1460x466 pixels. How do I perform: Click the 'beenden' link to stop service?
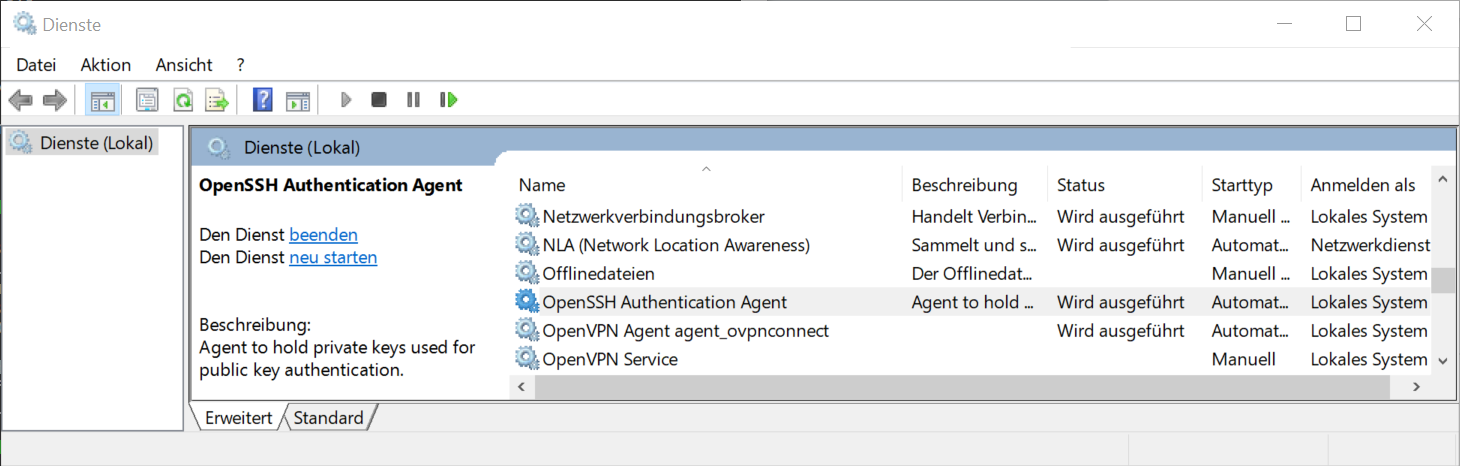click(323, 235)
